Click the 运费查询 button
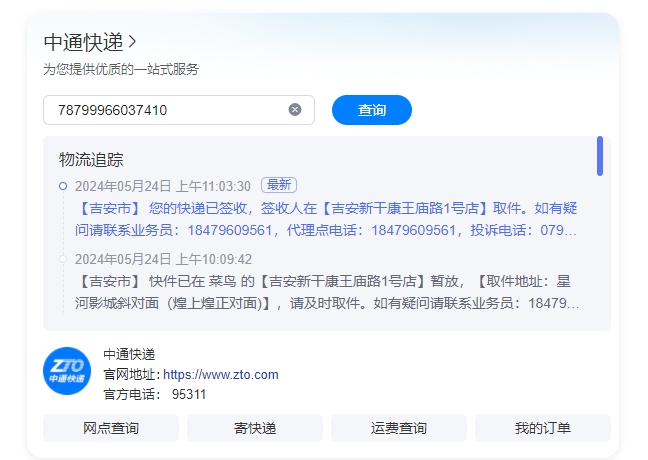The width and height of the screenshot is (648, 460). click(398, 428)
